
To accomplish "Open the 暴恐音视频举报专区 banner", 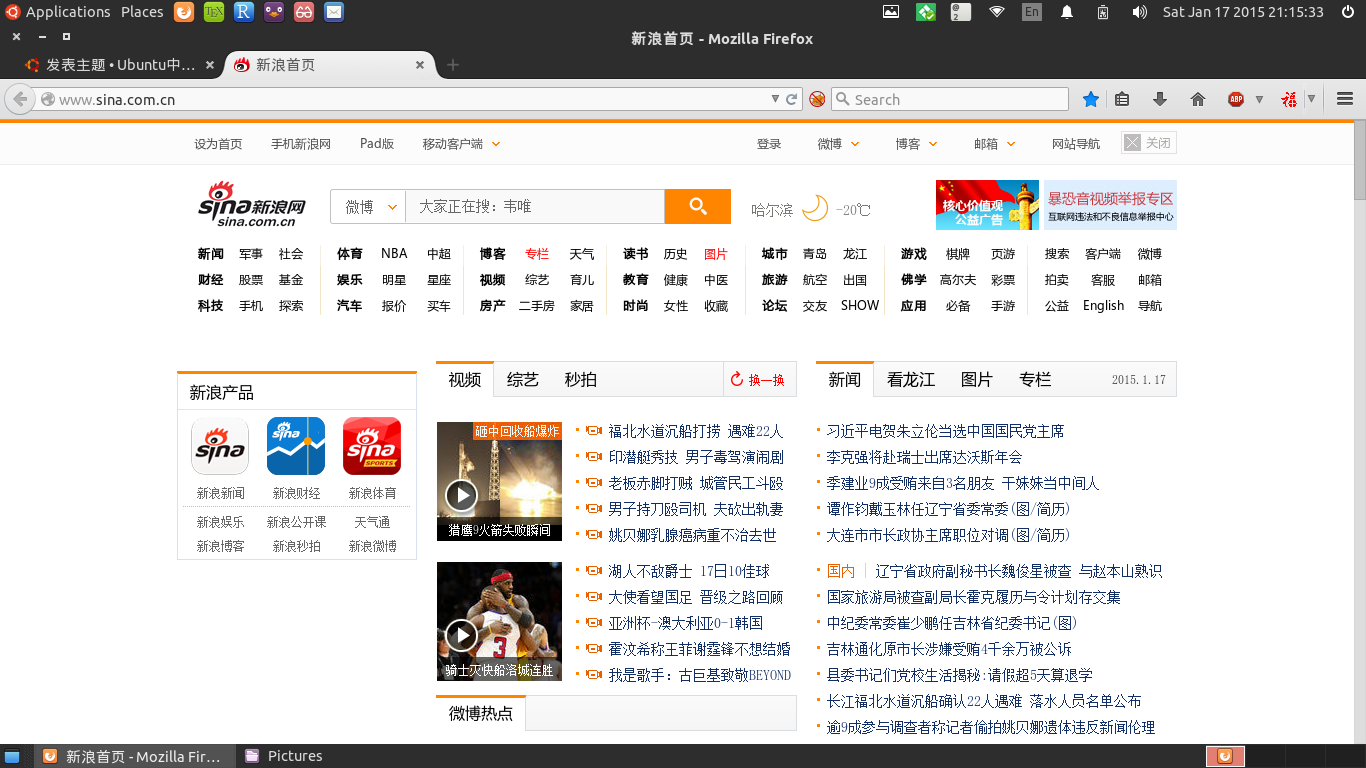I will coord(1110,205).
